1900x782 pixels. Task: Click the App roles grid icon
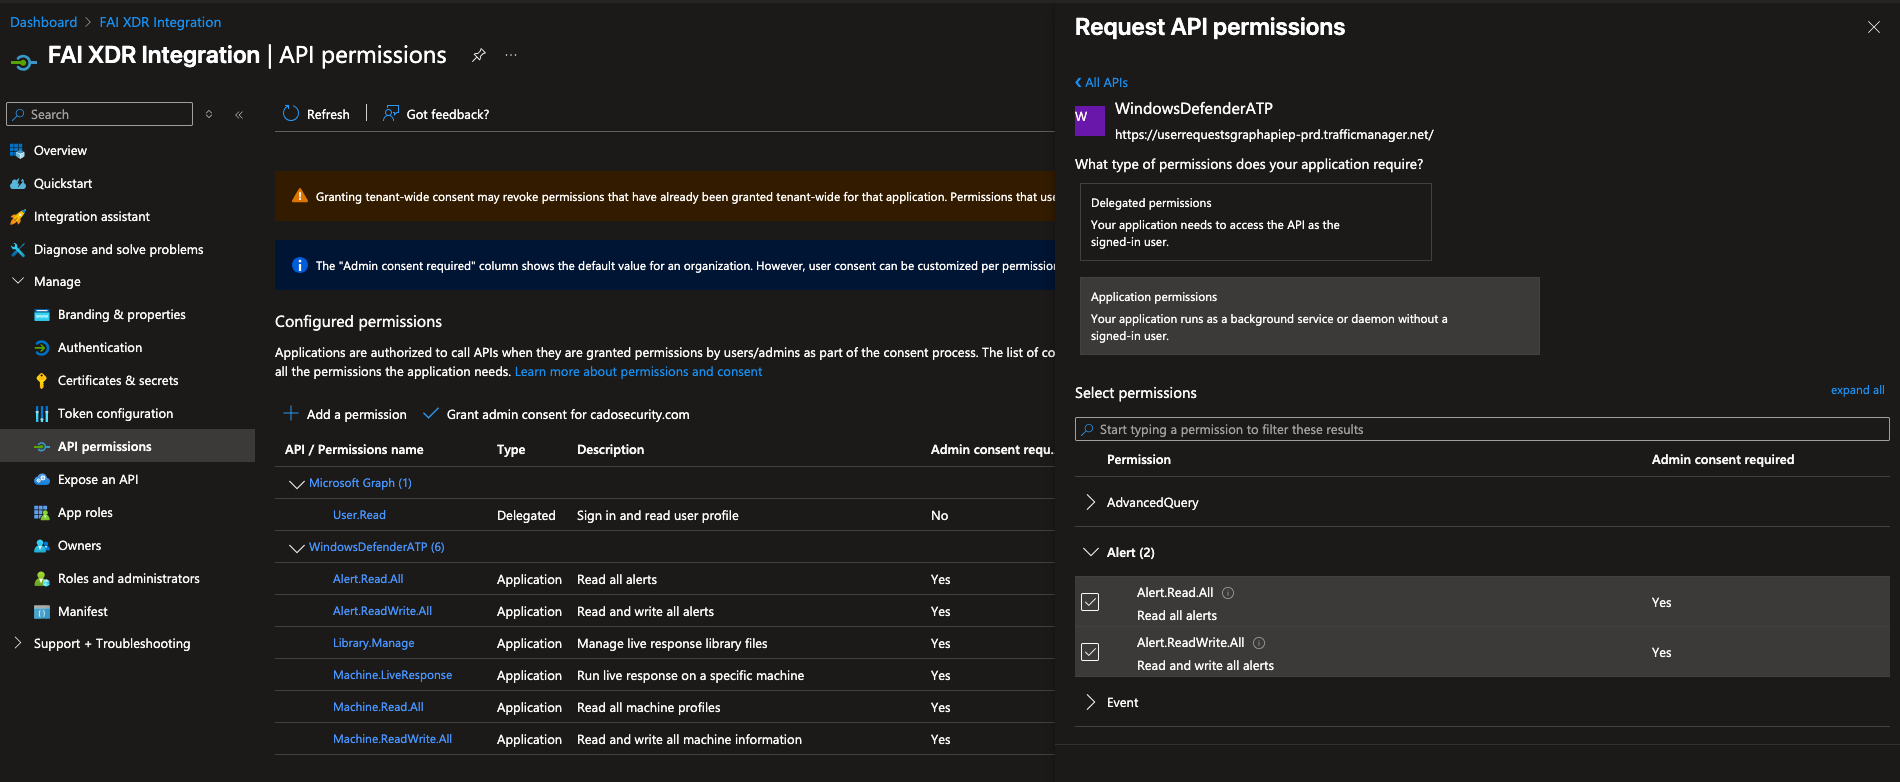[41, 513]
